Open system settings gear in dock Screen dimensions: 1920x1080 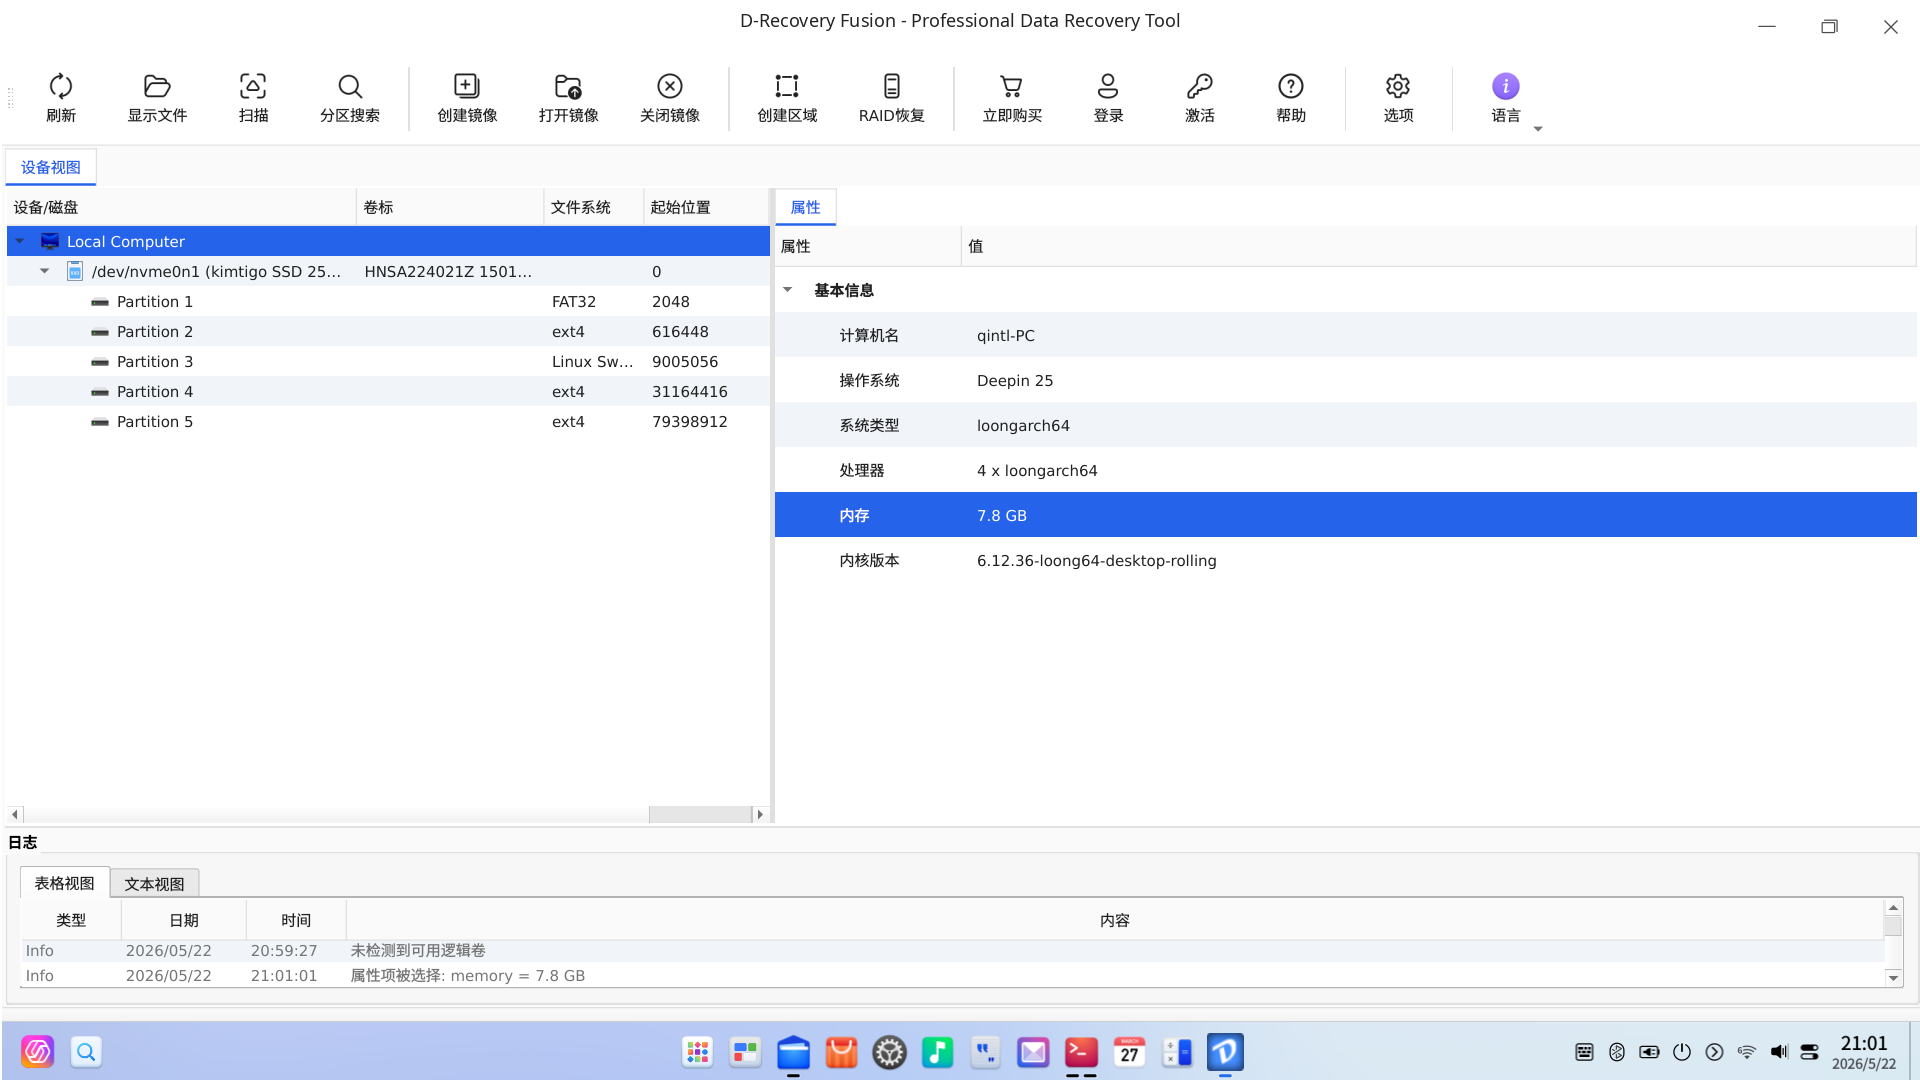click(889, 1052)
